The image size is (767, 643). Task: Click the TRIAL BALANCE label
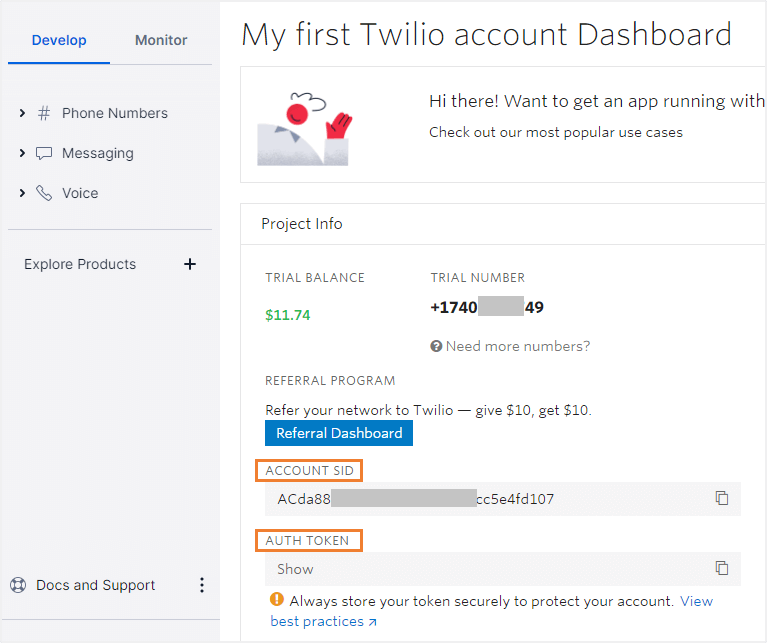[x=315, y=278]
